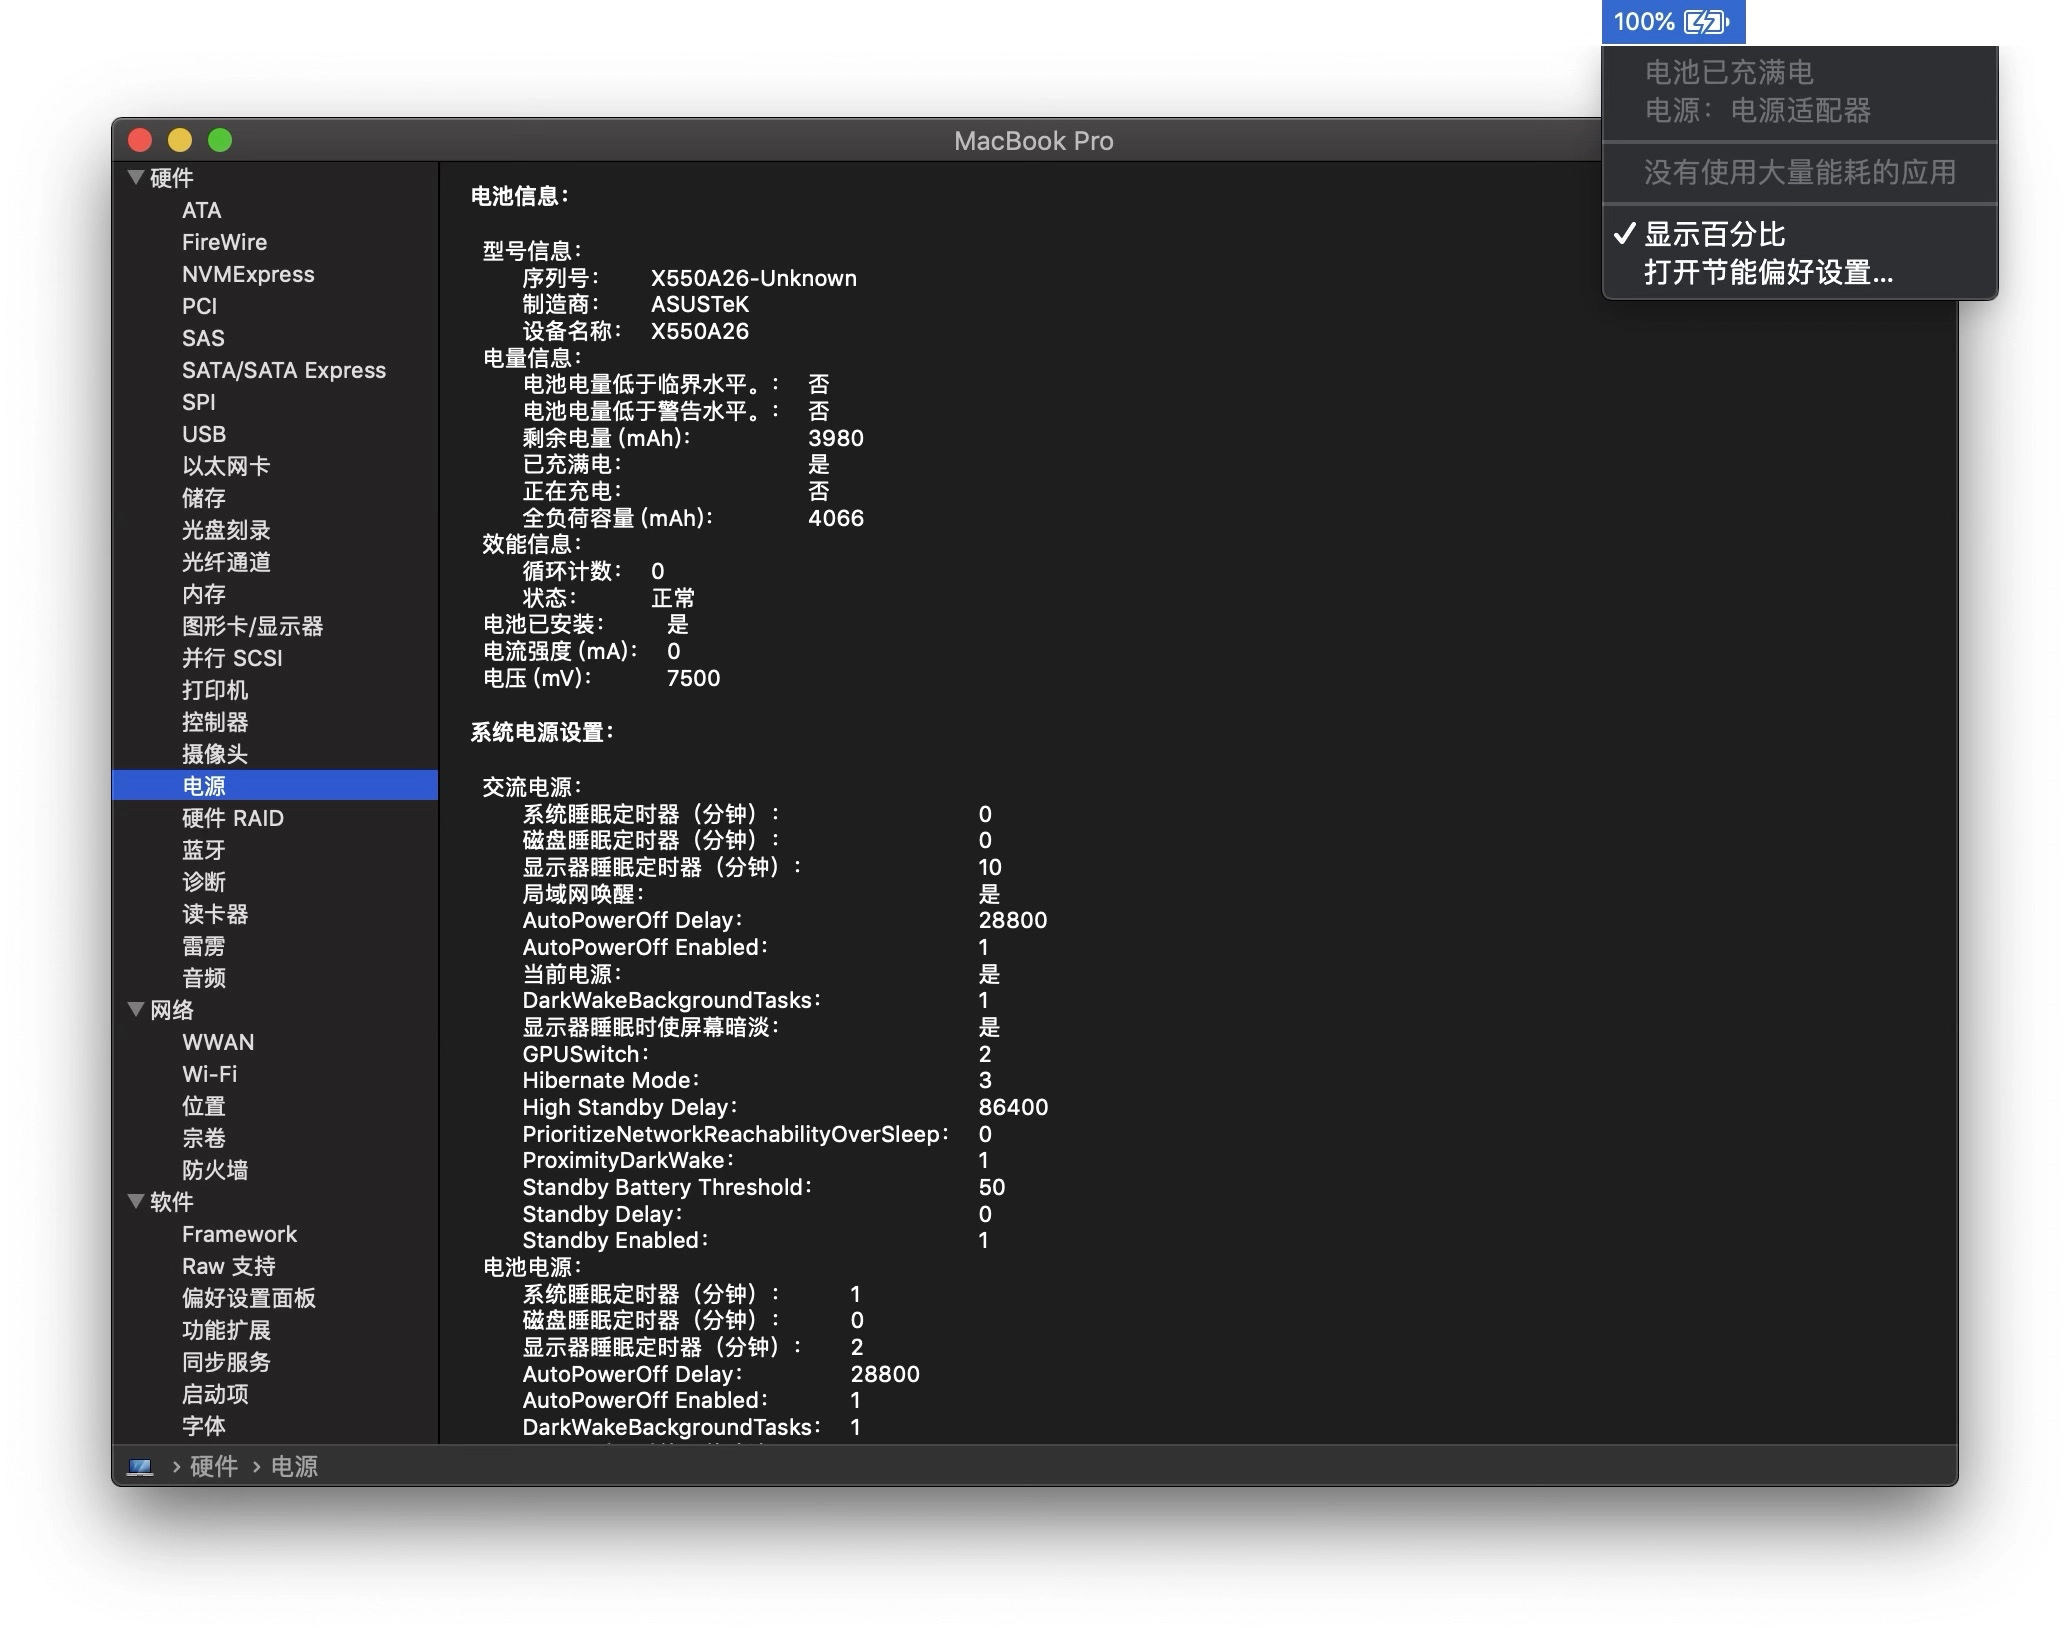Select 雷雳 in the sidebar
The width and height of the screenshot is (2070, 1634).
[x=204, y=946]
